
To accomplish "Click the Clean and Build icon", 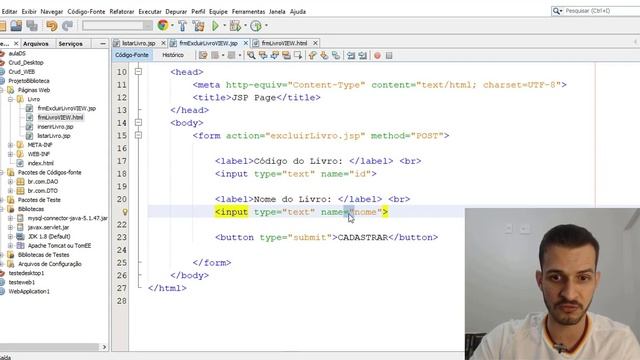I will point(199,26).
